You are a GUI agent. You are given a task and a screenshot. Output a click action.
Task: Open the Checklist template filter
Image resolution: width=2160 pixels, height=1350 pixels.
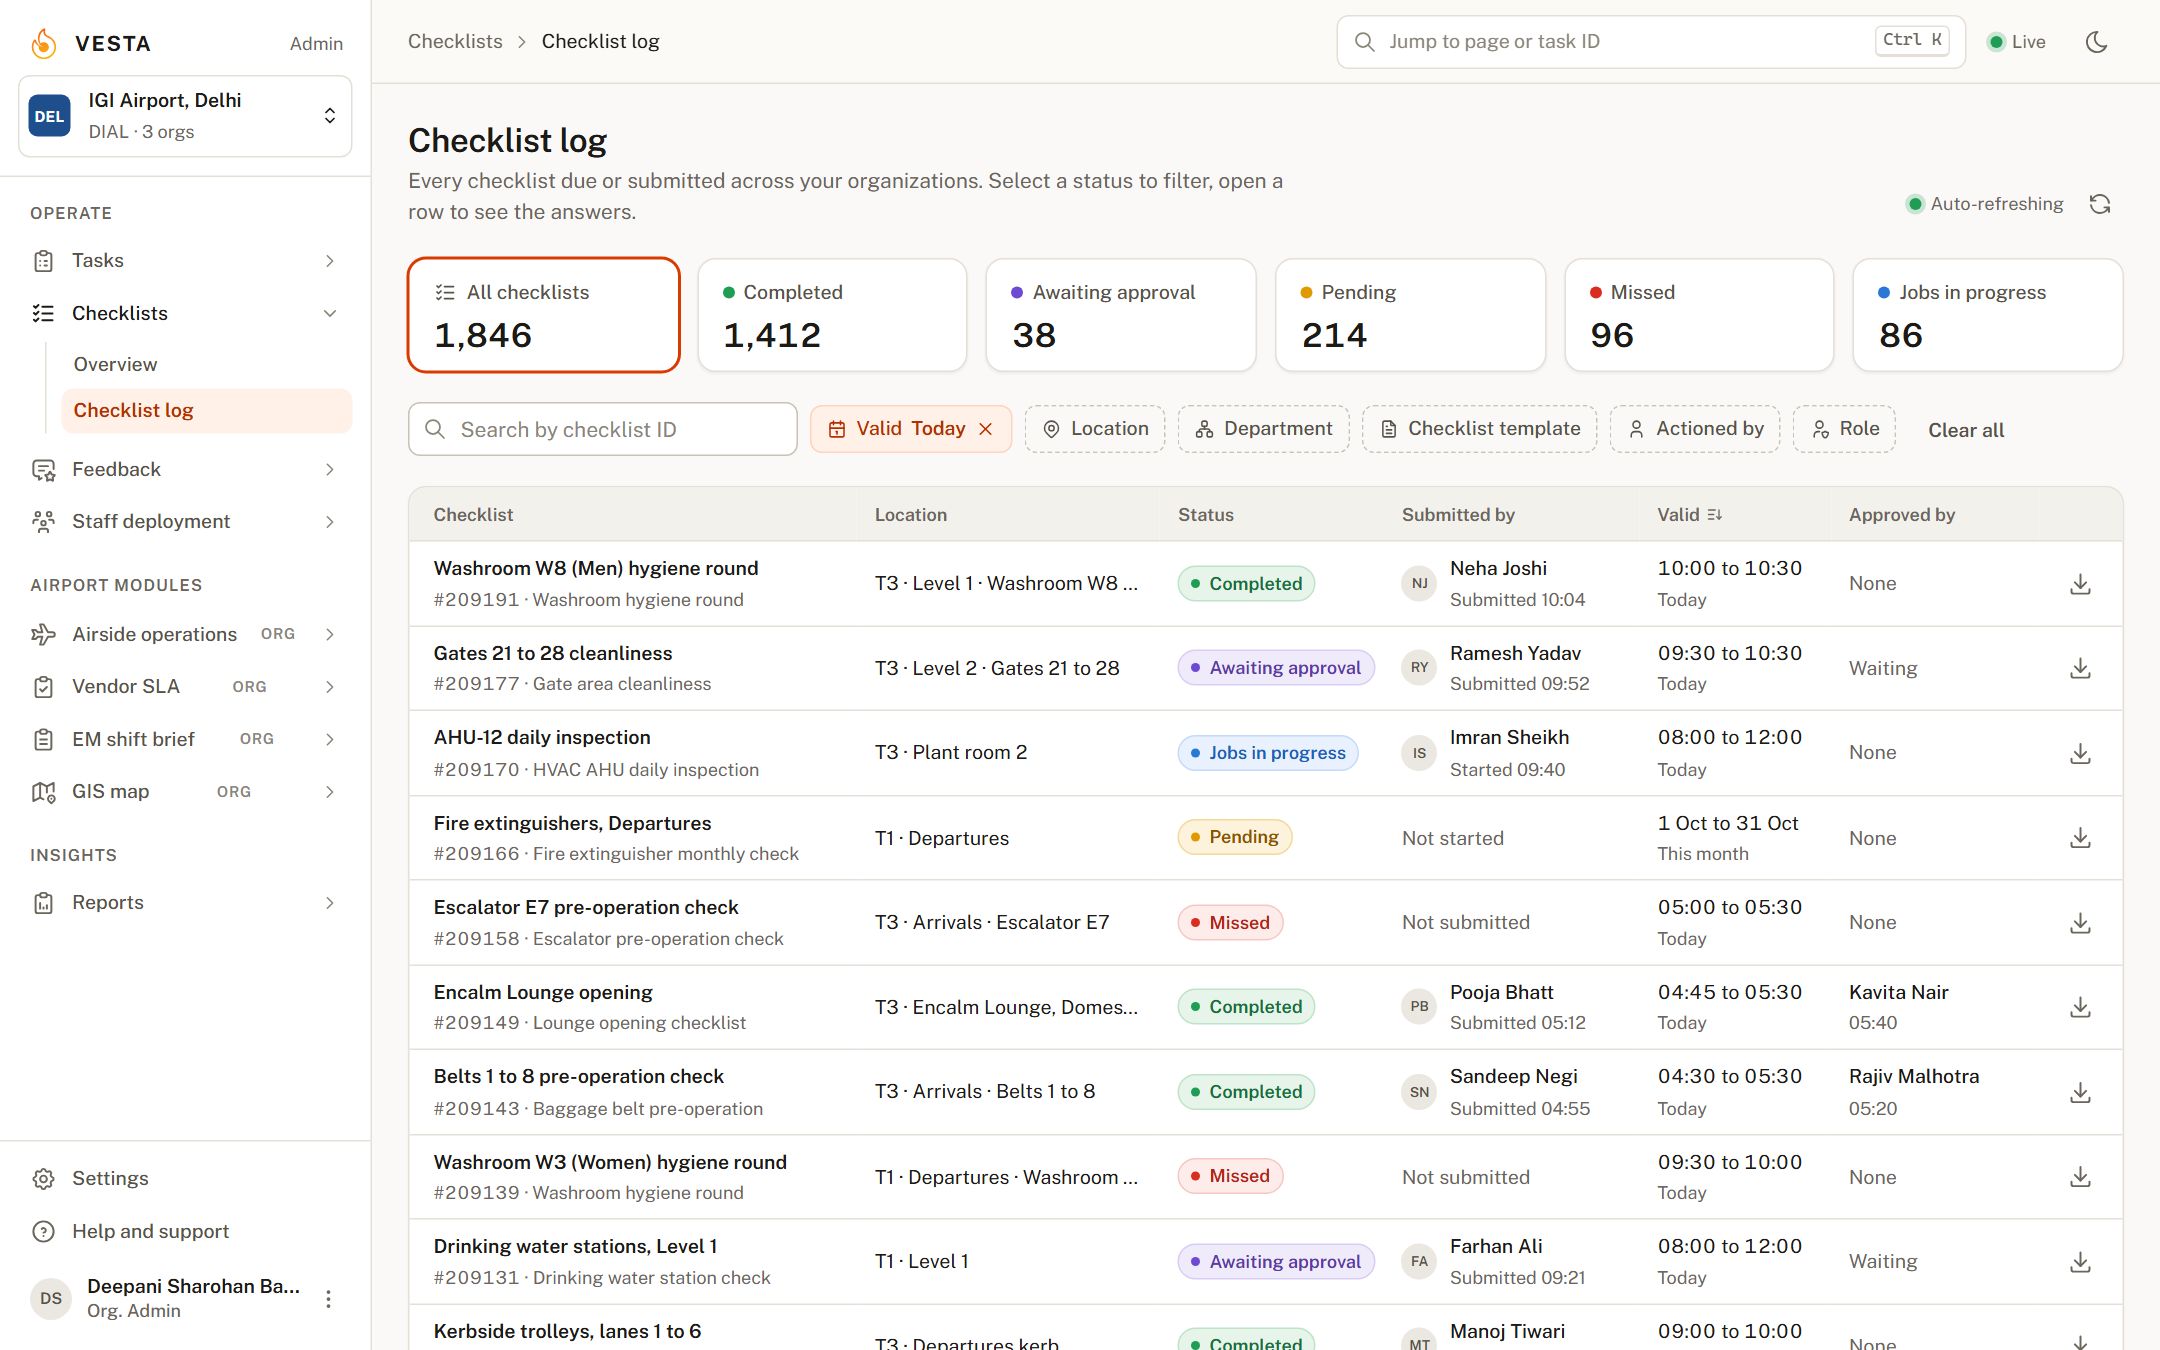tap(1480, 429)
